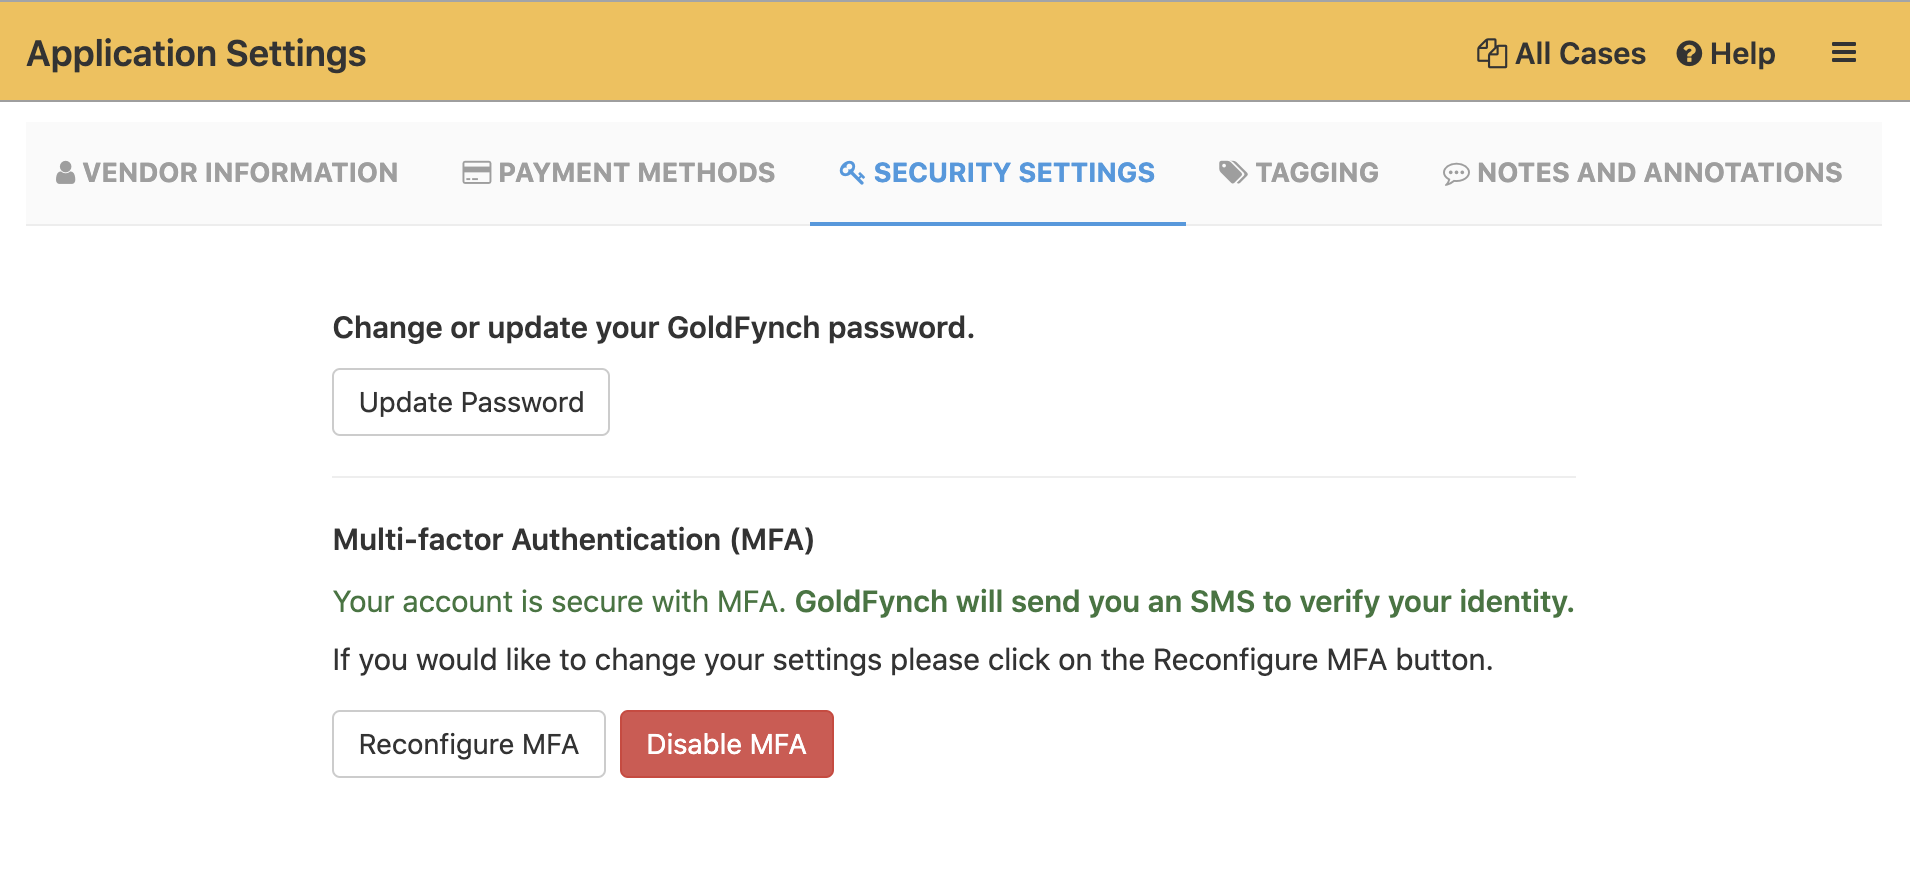1910x894 pixels.
Task: Click the speech bubble icon beside Notes and Annotations
Action: point(1457,172)
